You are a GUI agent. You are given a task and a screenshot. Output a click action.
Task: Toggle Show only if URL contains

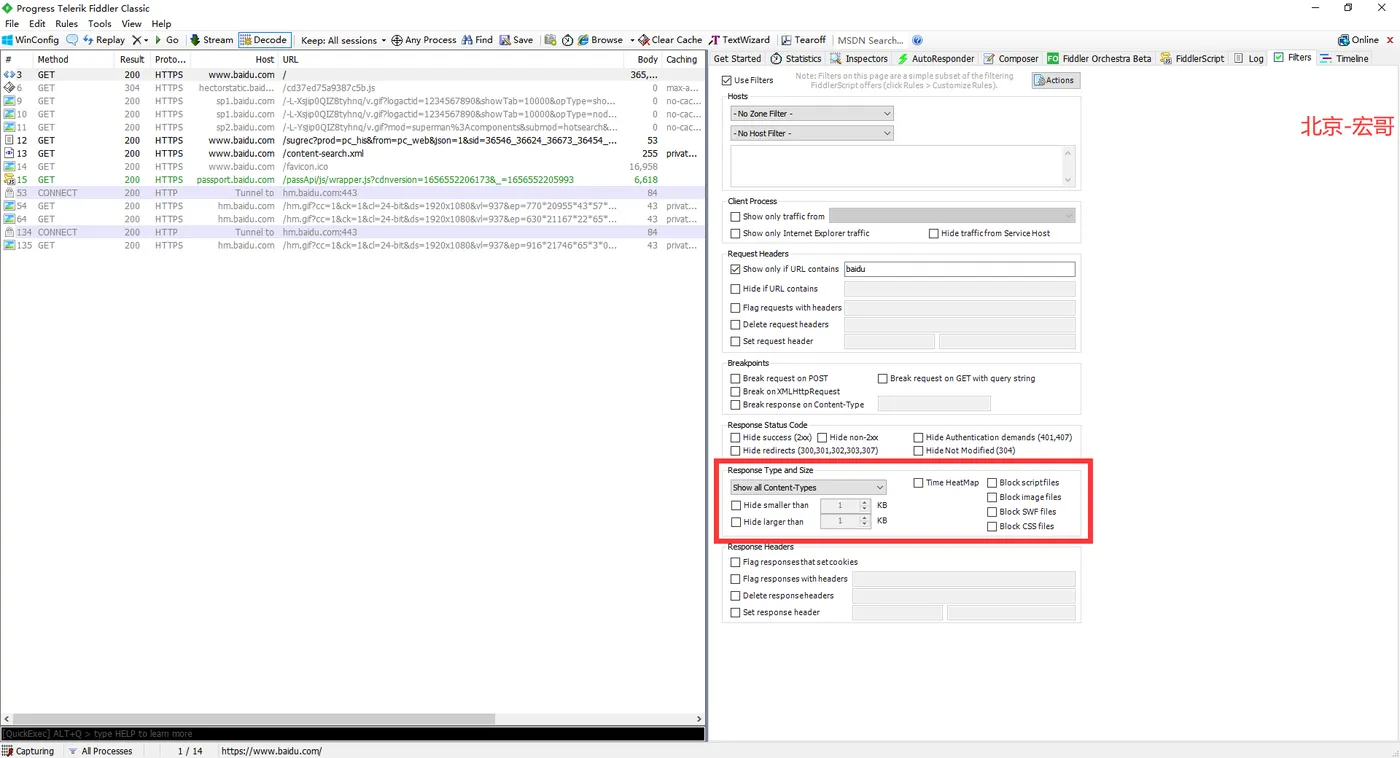[735, 269]
